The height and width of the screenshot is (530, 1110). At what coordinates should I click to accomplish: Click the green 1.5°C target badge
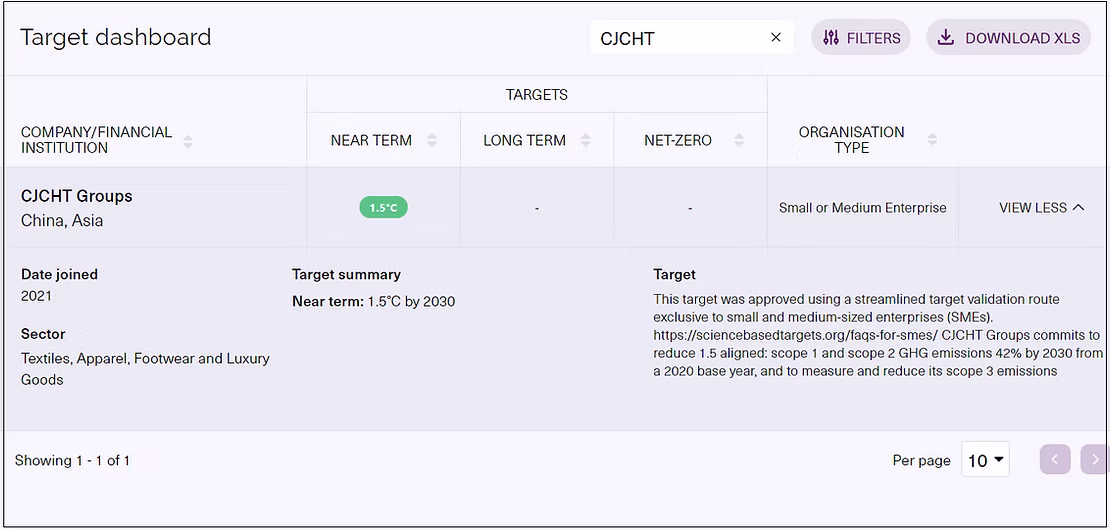tap(384, 208)
